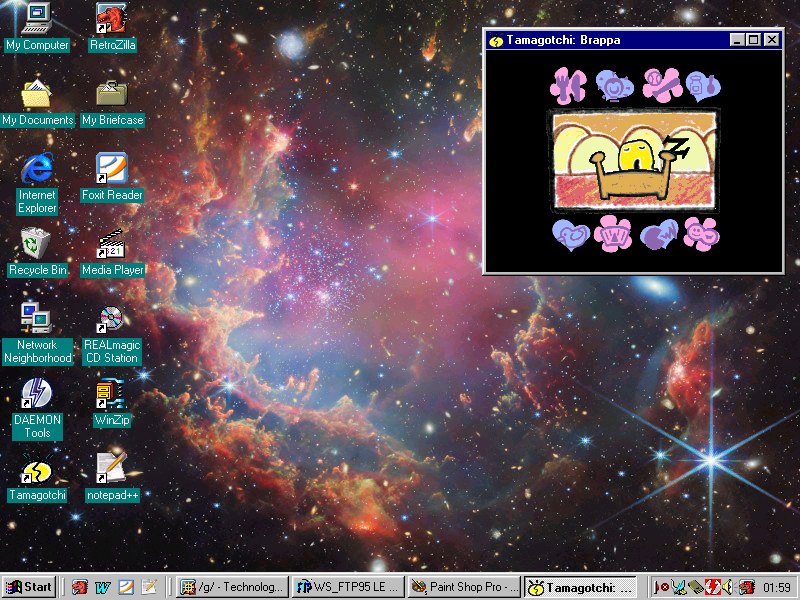Select the RetroZilla desktop shortcut
Screen dimensions: 800x600
tap(112, 27)
